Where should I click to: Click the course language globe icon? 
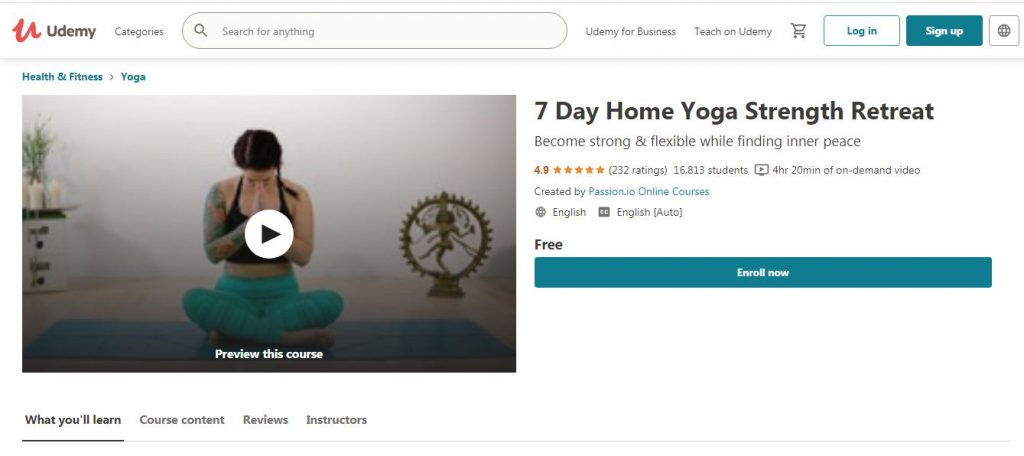coord(541,212)
